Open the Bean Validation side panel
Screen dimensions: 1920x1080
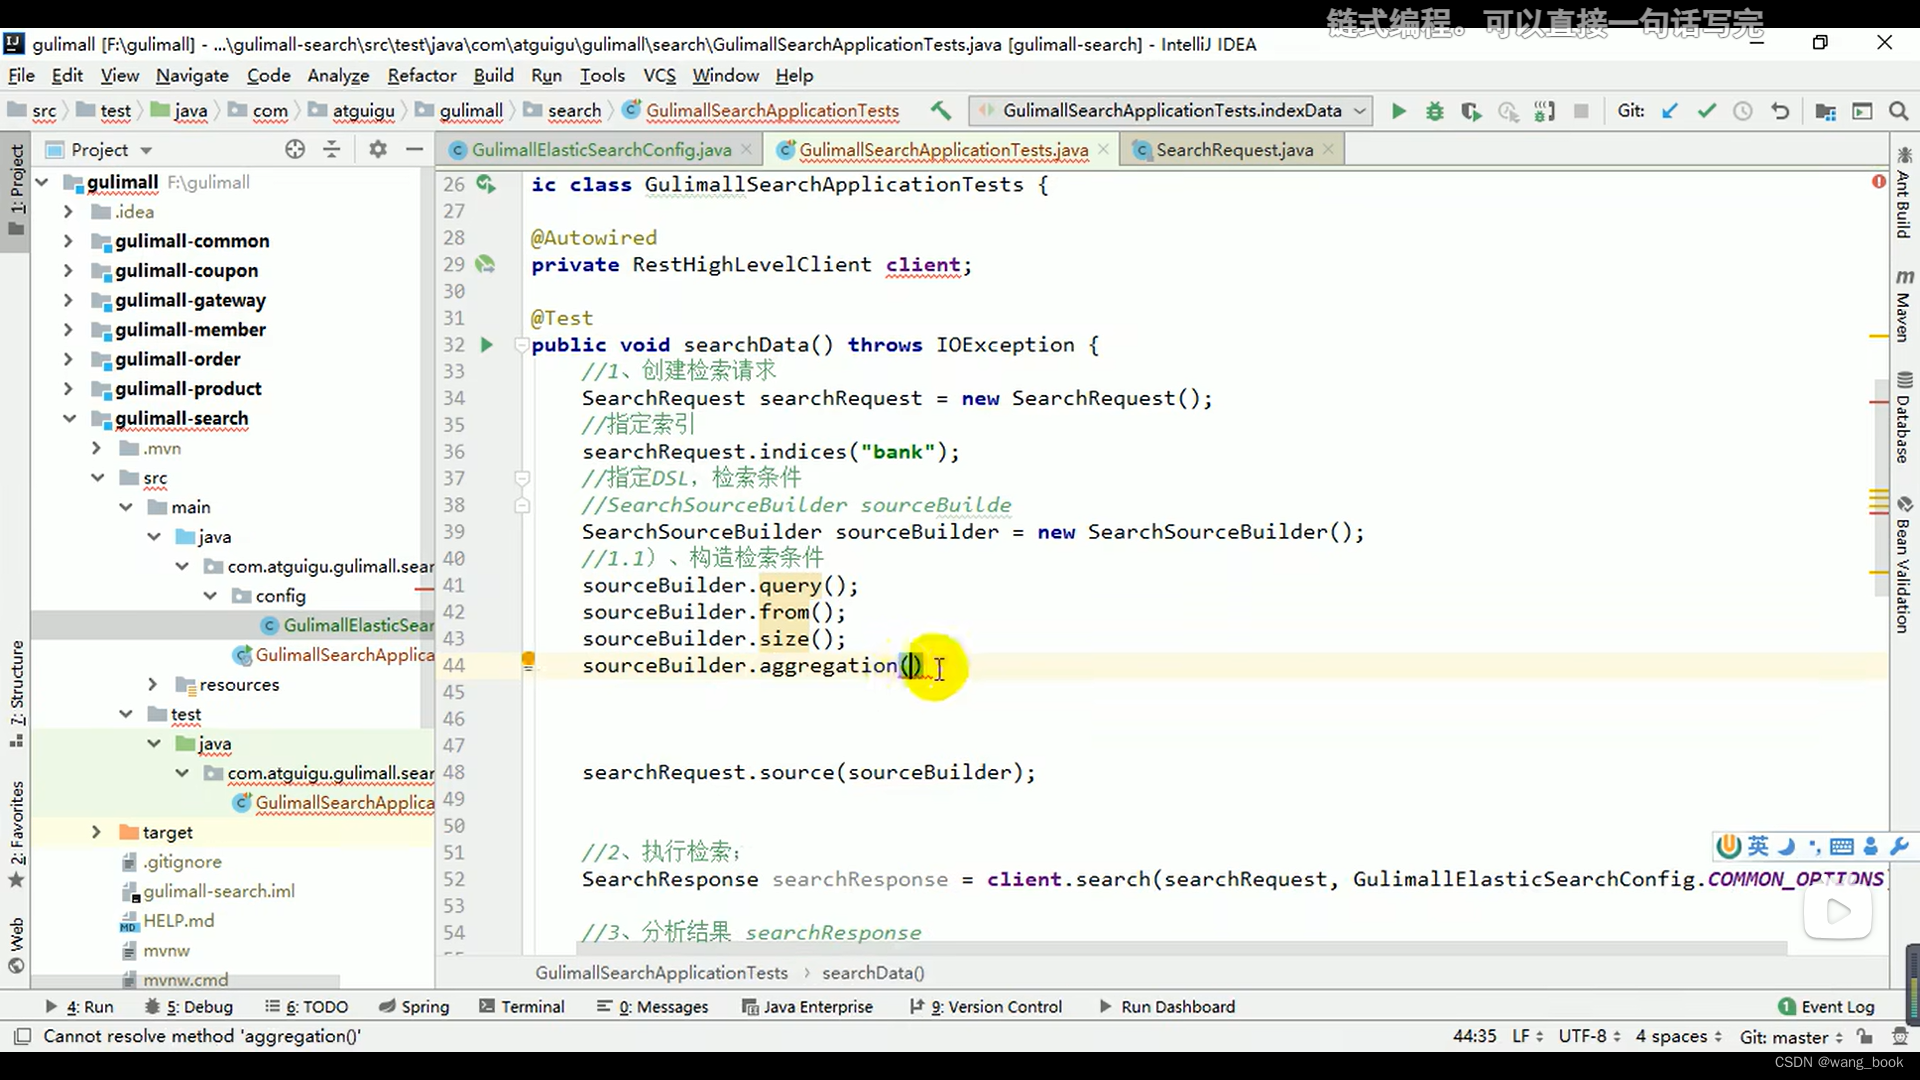pyautogui.click(x=1903, y=565)
